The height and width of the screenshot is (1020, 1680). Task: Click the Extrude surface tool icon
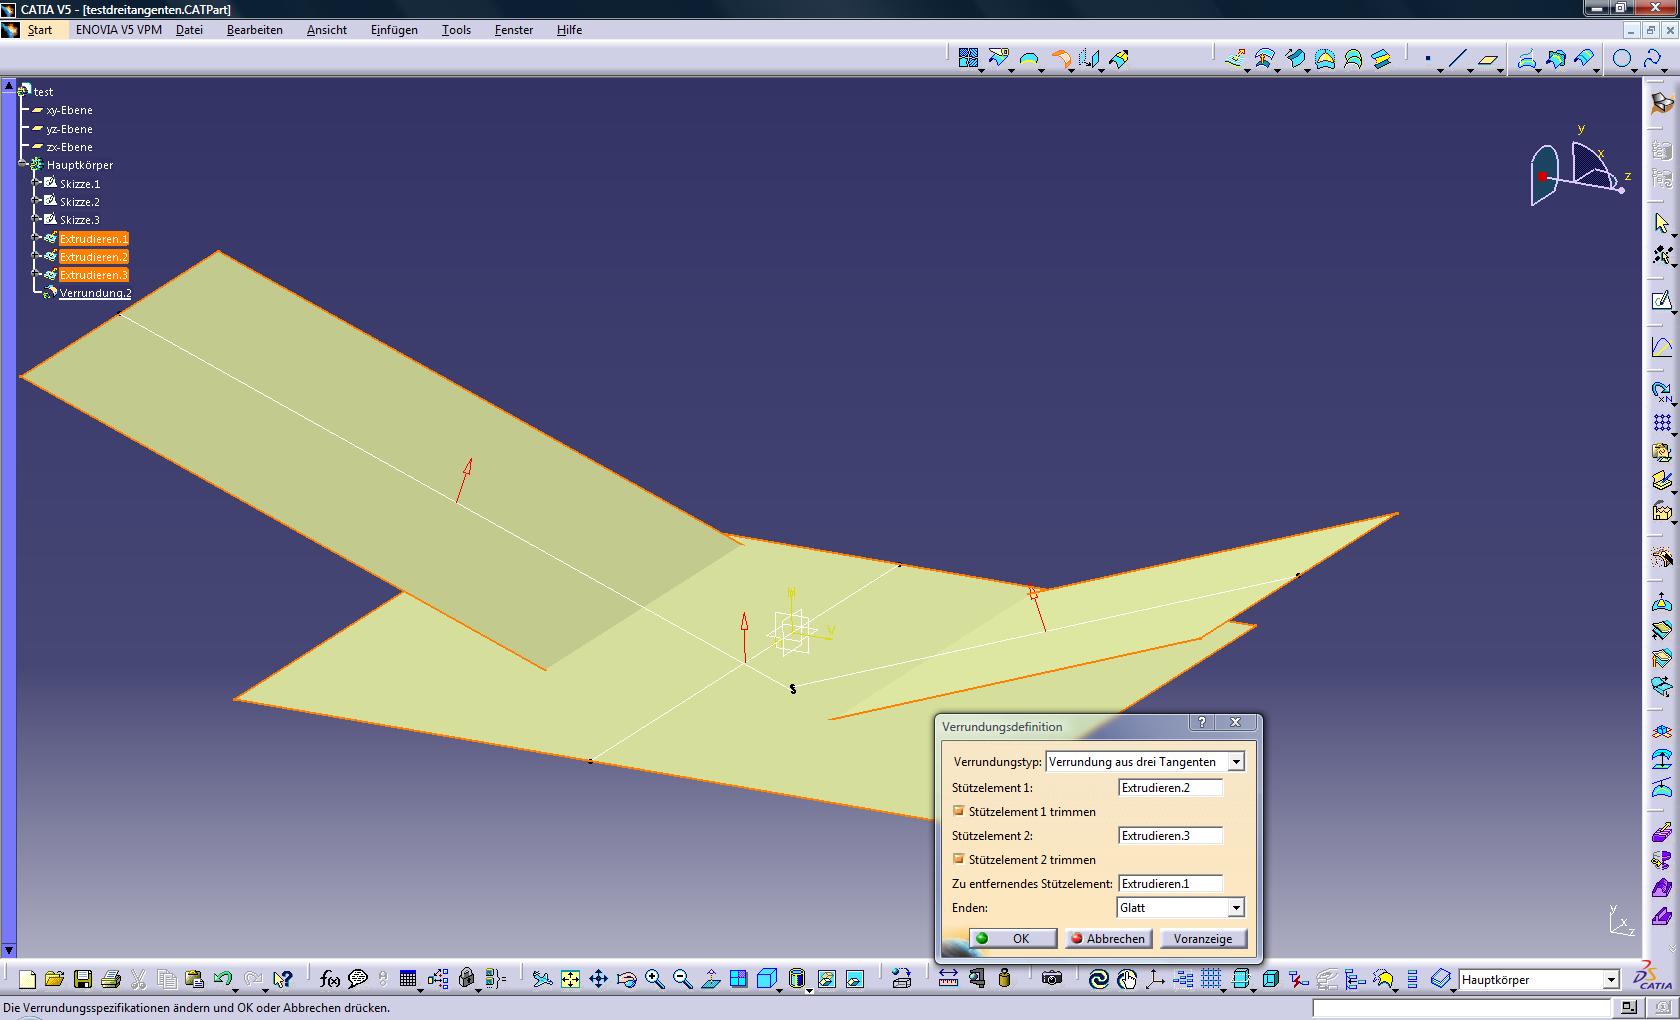click(x=1236, y=60)
